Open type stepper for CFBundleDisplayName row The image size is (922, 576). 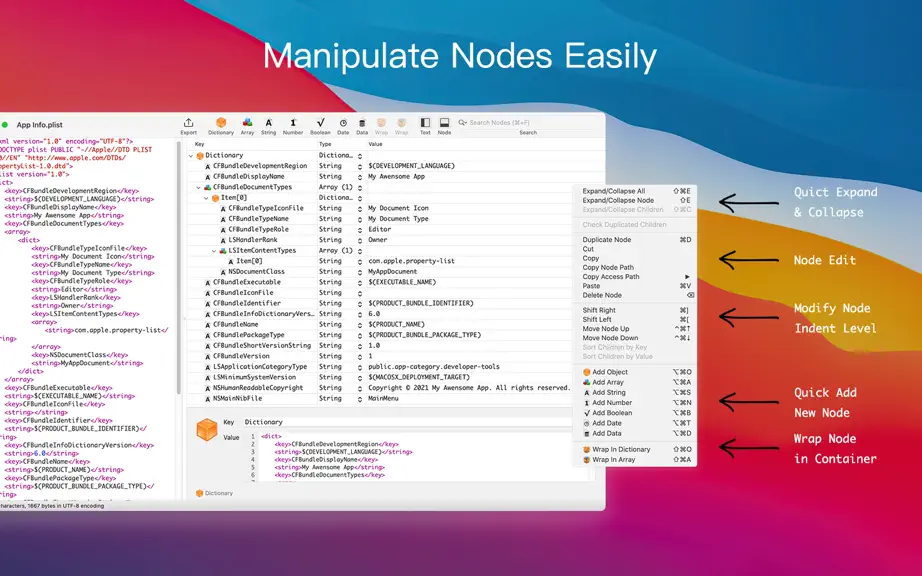[360, 177]
